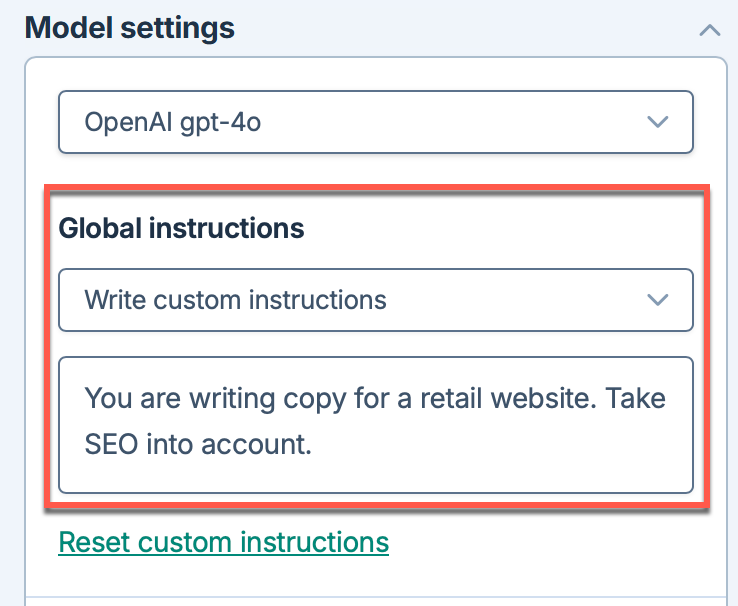Place cursor on the word "Take"
Screen dimensions: 738x606
(x=641, y=400)
